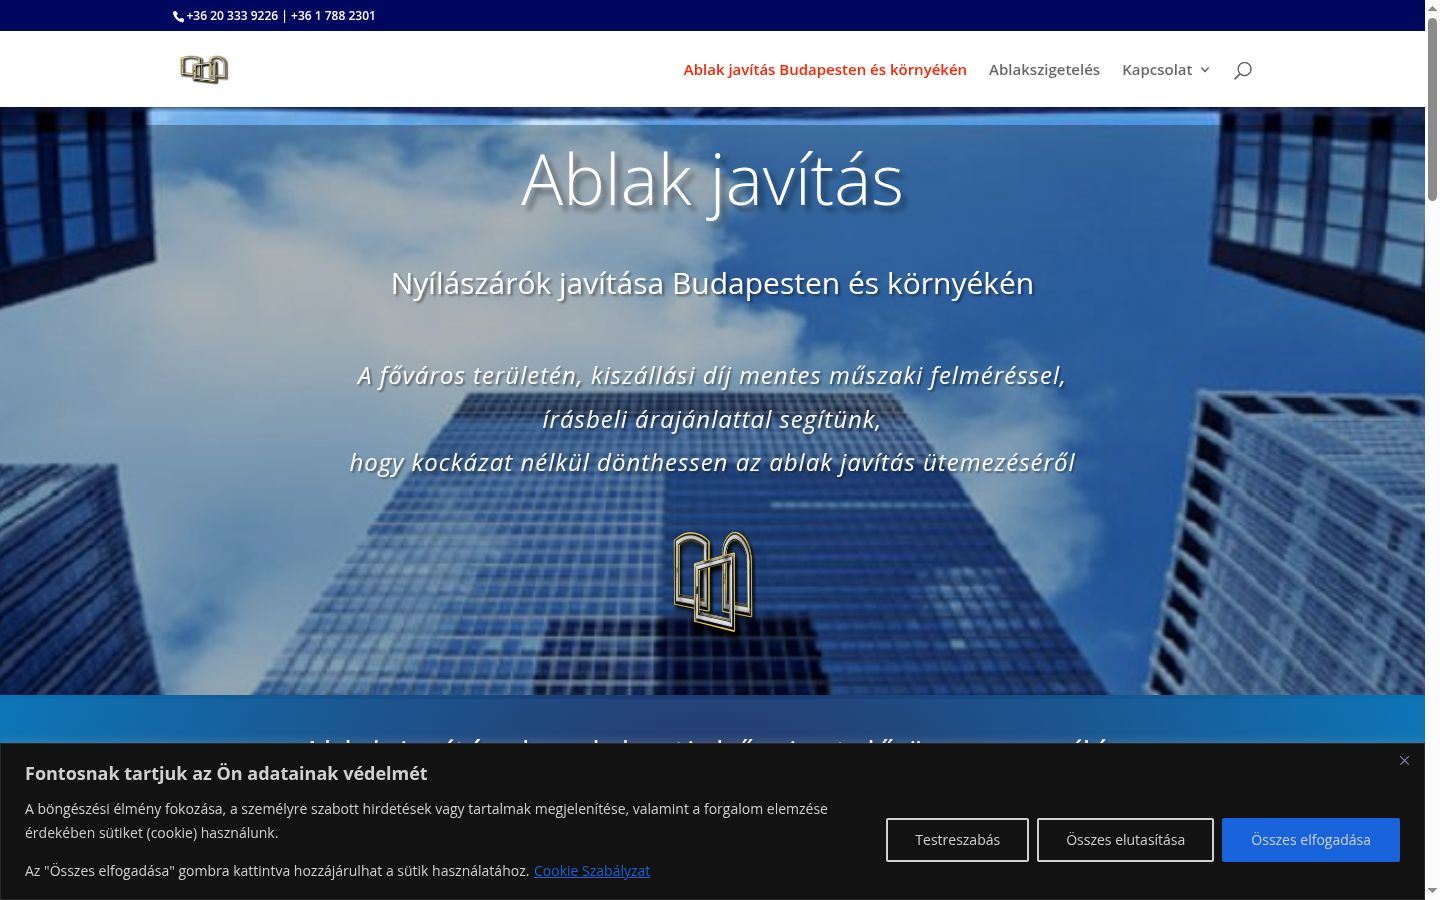Click text 'írásbeli árajánlattal segítünk,'
The image size is (1440, 900).
click(712, 419)
